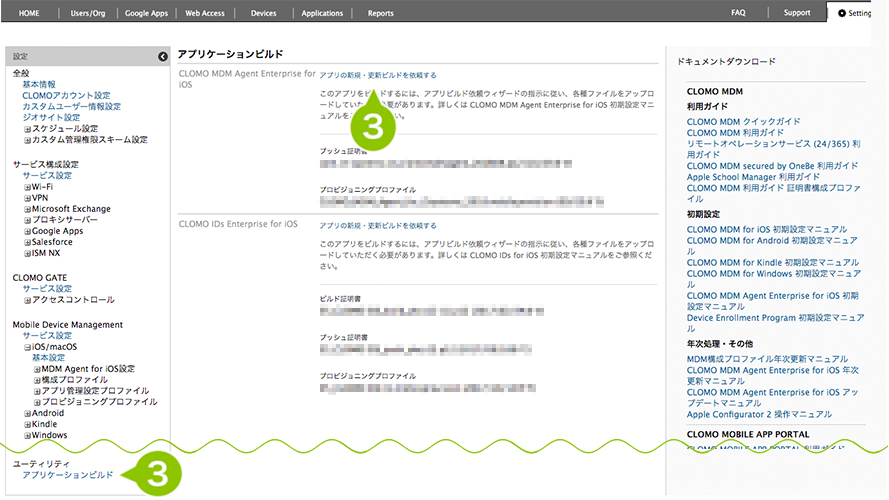Open CLOMO MDM for Kindle setup manual

773,262
